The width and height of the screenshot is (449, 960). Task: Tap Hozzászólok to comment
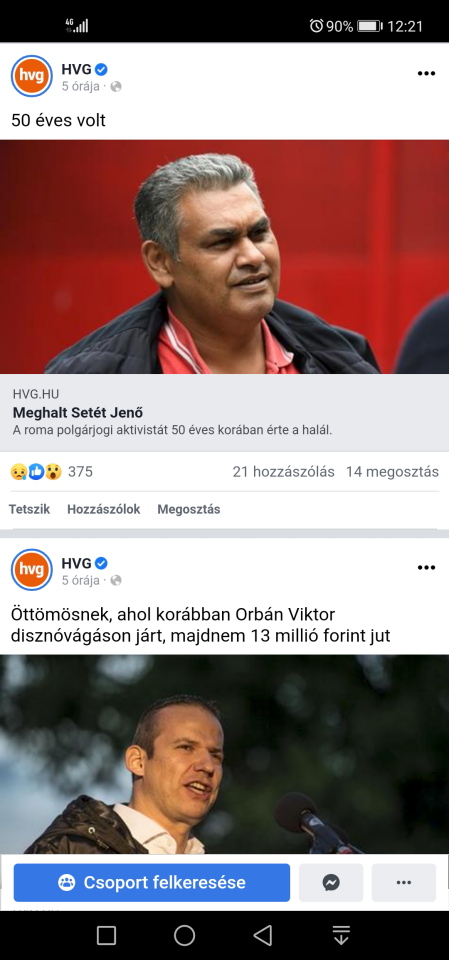[104, 509]
